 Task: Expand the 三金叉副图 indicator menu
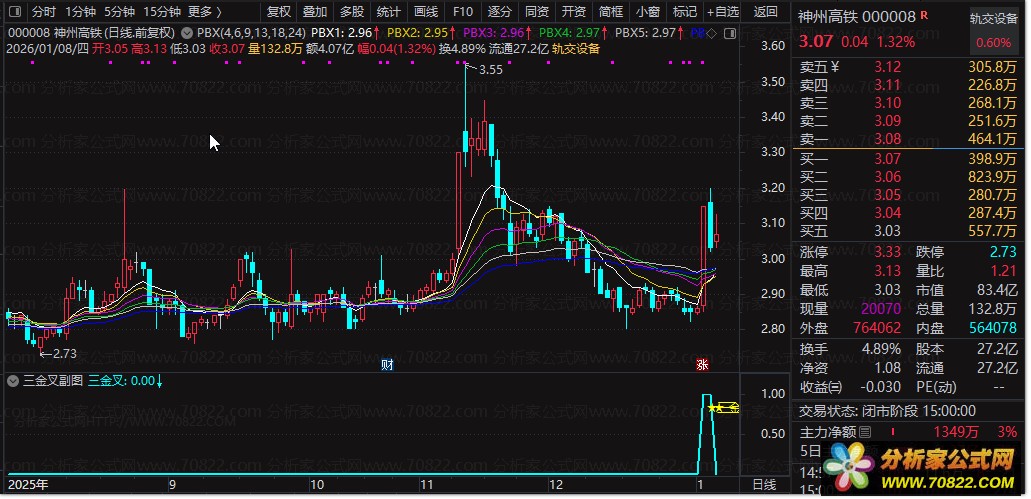(x=13, y=381)
